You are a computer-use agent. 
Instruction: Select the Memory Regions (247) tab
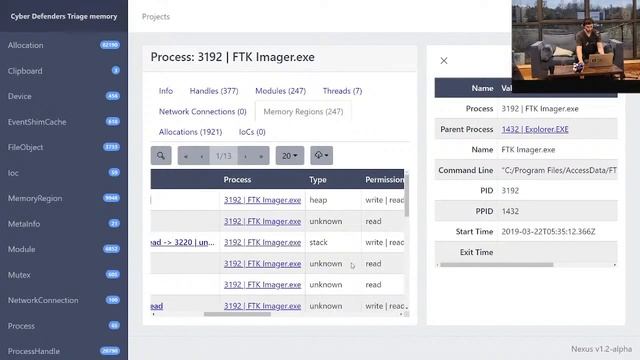pos(303,111)
